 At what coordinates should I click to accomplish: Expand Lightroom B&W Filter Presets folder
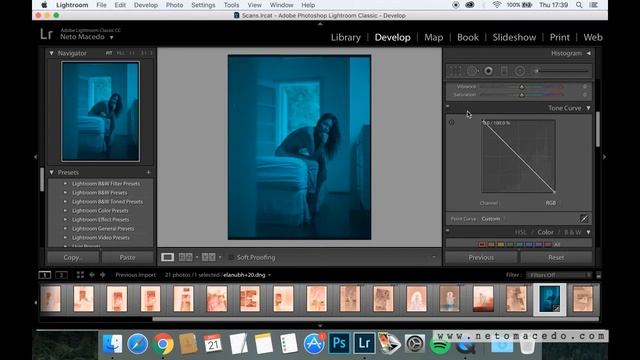click(65, 184)
